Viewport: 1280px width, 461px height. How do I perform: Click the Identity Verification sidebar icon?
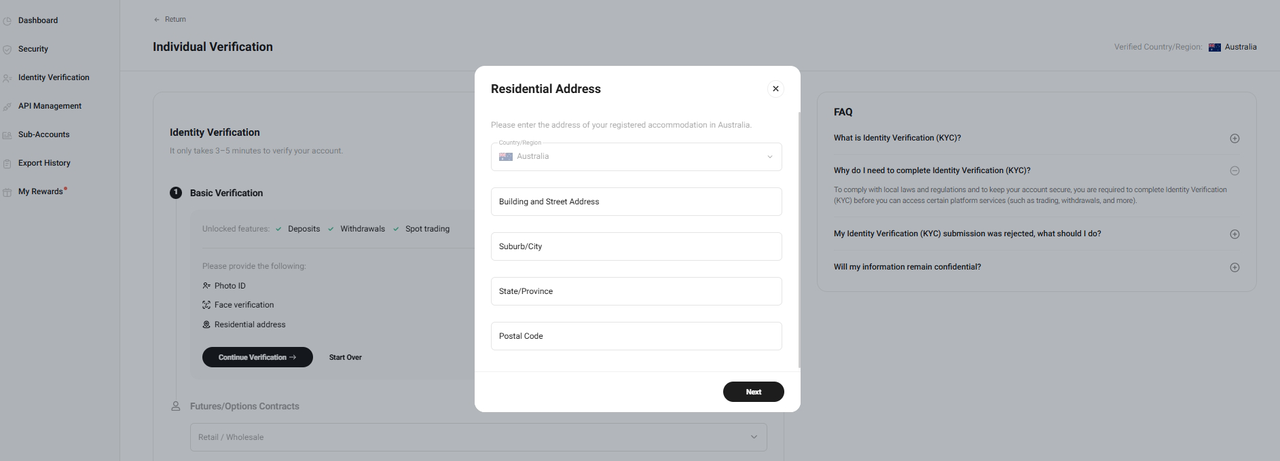click(x=7, y=78)
